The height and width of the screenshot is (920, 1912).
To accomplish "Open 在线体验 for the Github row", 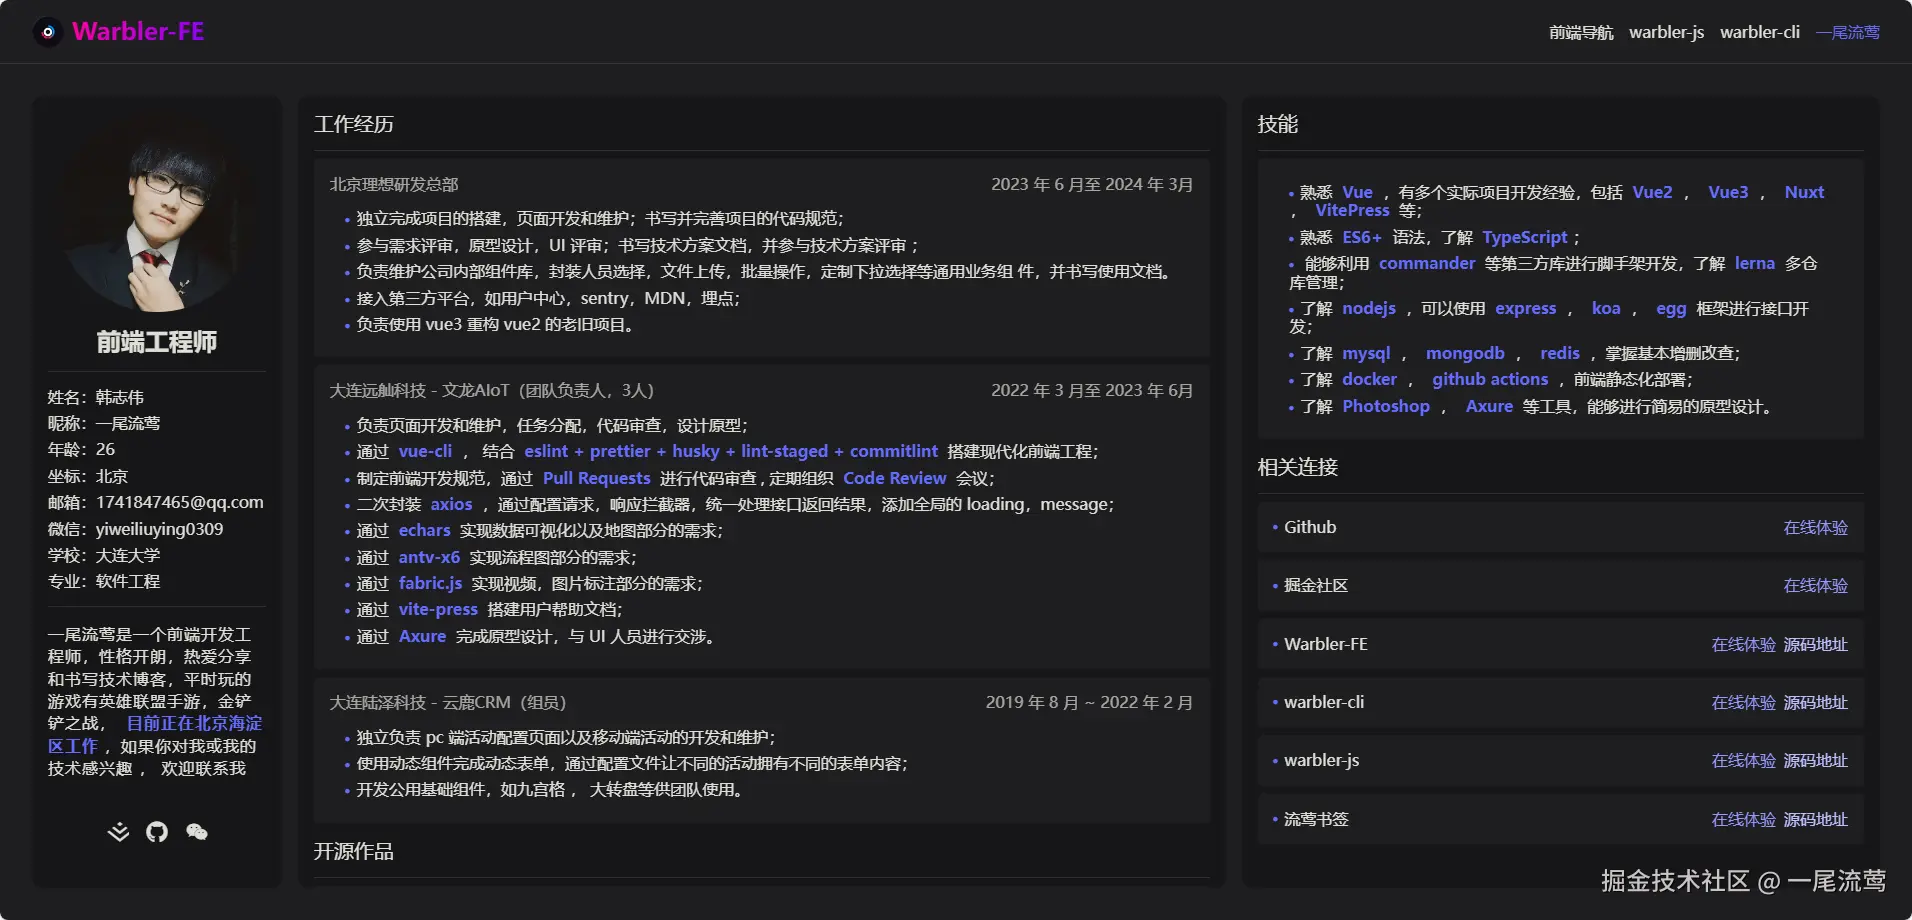I will click(x=1816, y=527).
